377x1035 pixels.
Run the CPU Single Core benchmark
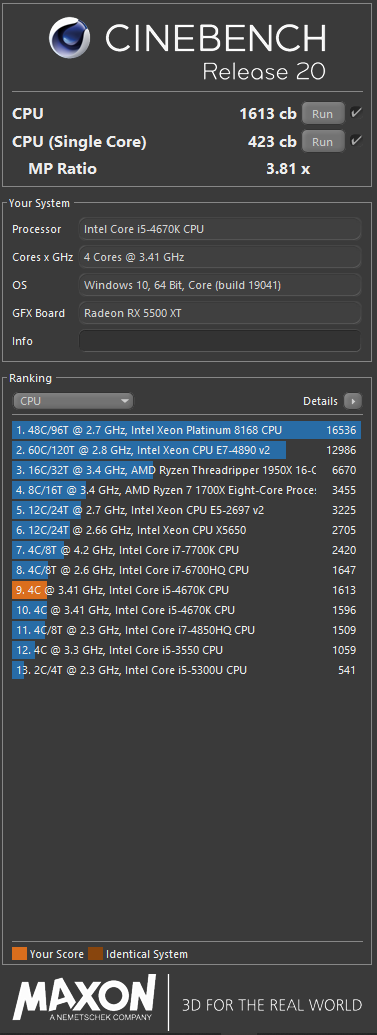(x=323, y=141)
